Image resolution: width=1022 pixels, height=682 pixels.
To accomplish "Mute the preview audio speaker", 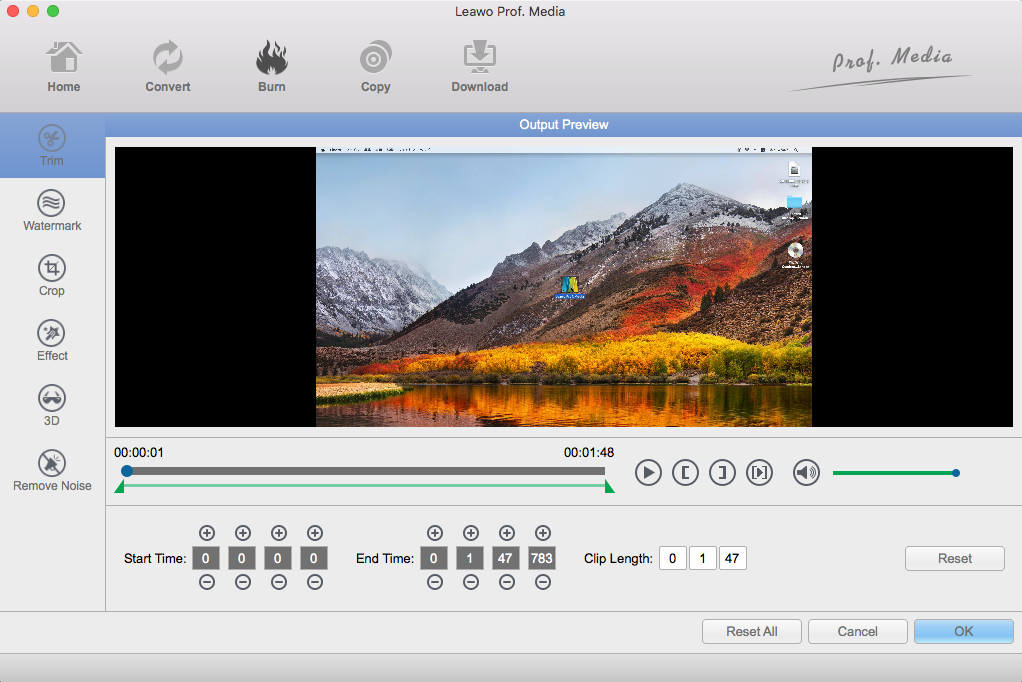I will (806, 473).
